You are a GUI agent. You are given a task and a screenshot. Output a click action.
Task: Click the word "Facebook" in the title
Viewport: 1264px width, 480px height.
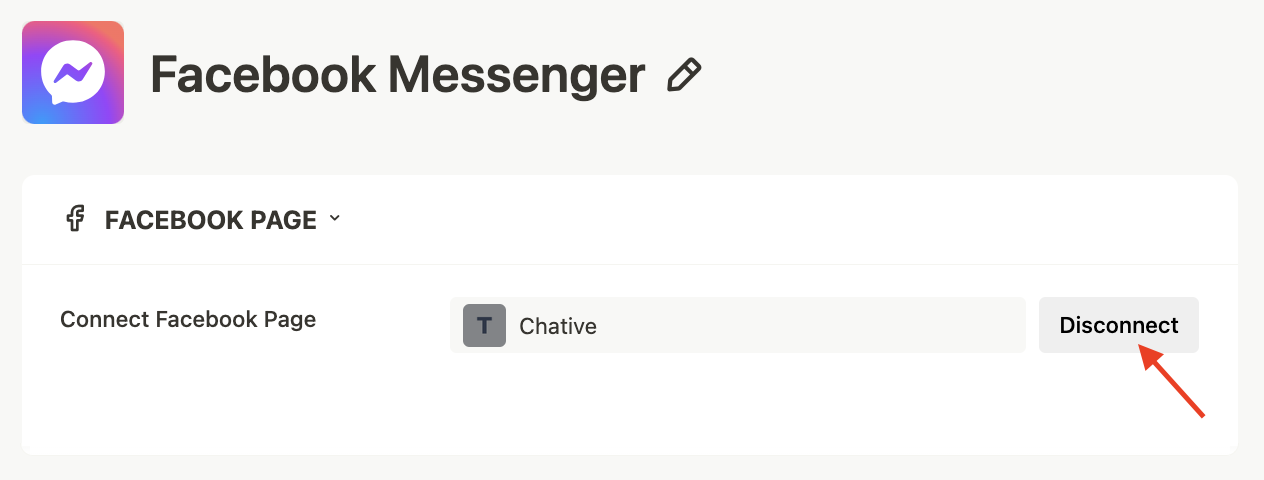tap(262, 75)
